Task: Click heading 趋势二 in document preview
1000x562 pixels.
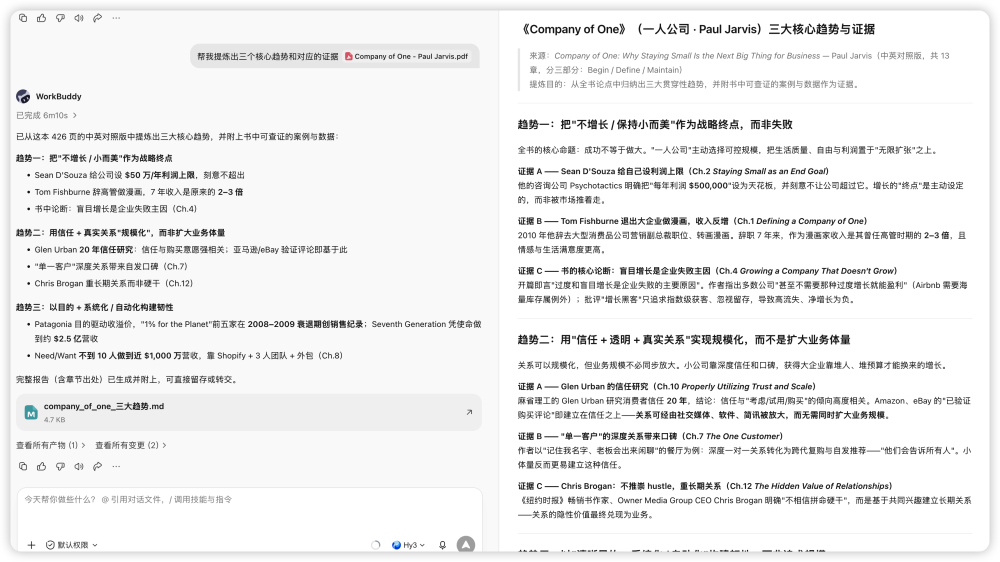Action: tap(684, 339)
